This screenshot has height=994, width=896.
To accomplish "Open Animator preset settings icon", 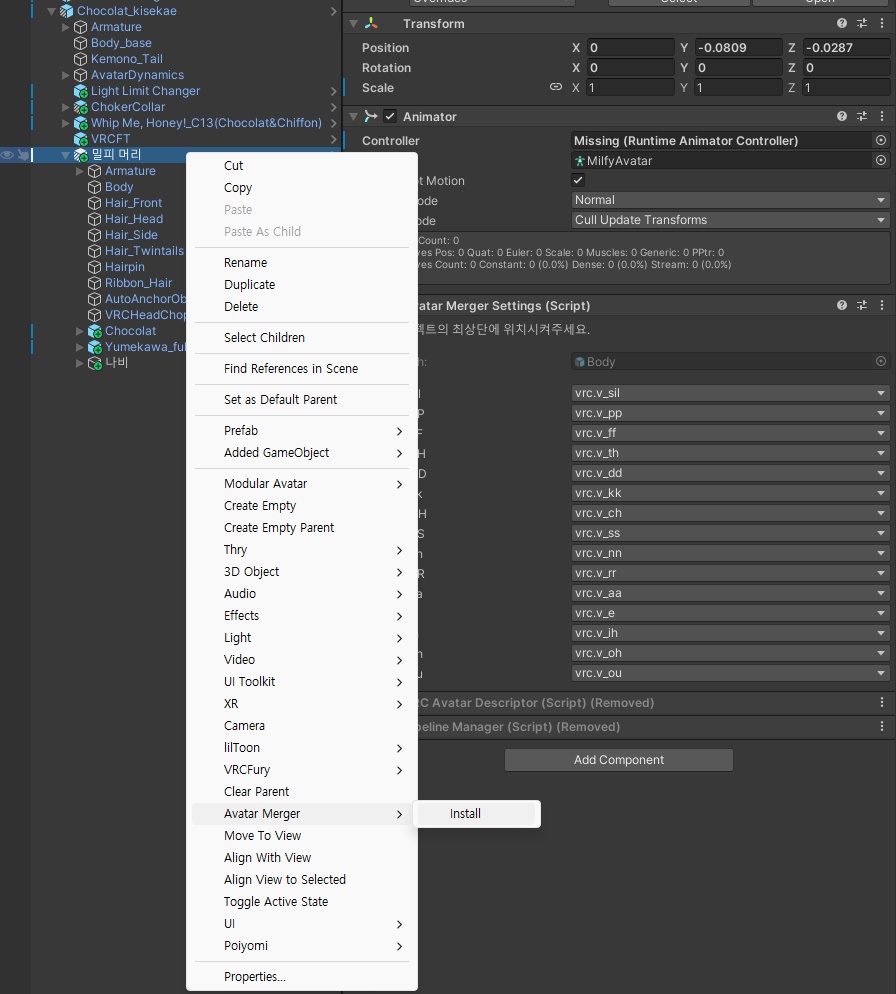I will pyautogui.click(x=862, y=116).
